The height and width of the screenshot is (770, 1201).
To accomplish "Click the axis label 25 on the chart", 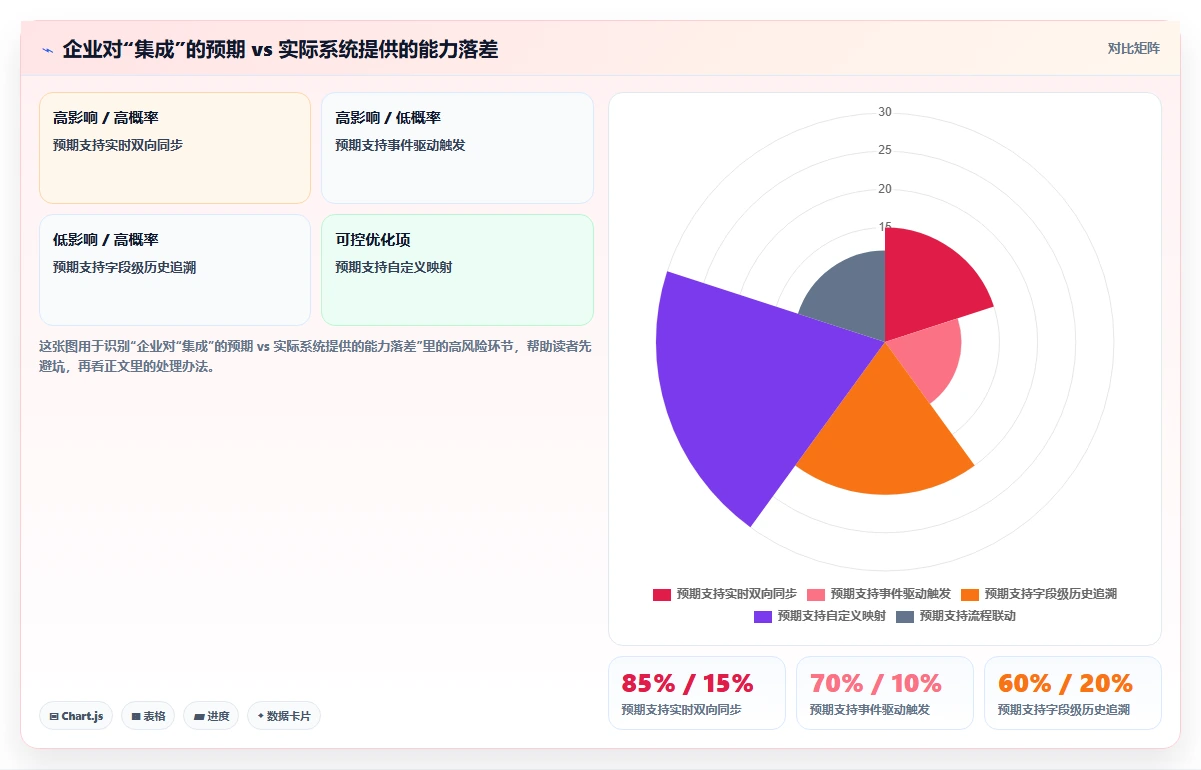I will (x=885, y=150).
